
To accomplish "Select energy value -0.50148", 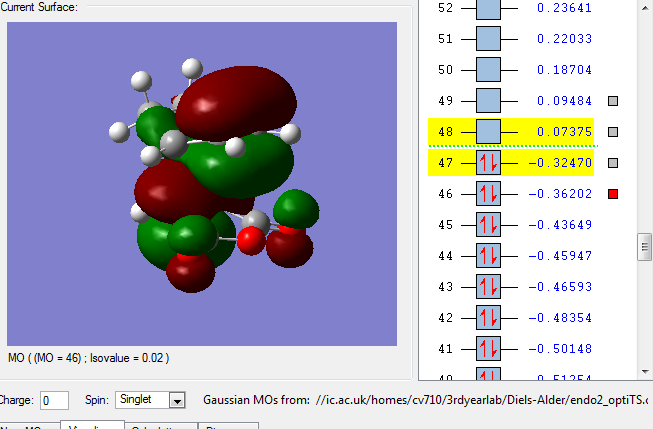I will 560,348.
